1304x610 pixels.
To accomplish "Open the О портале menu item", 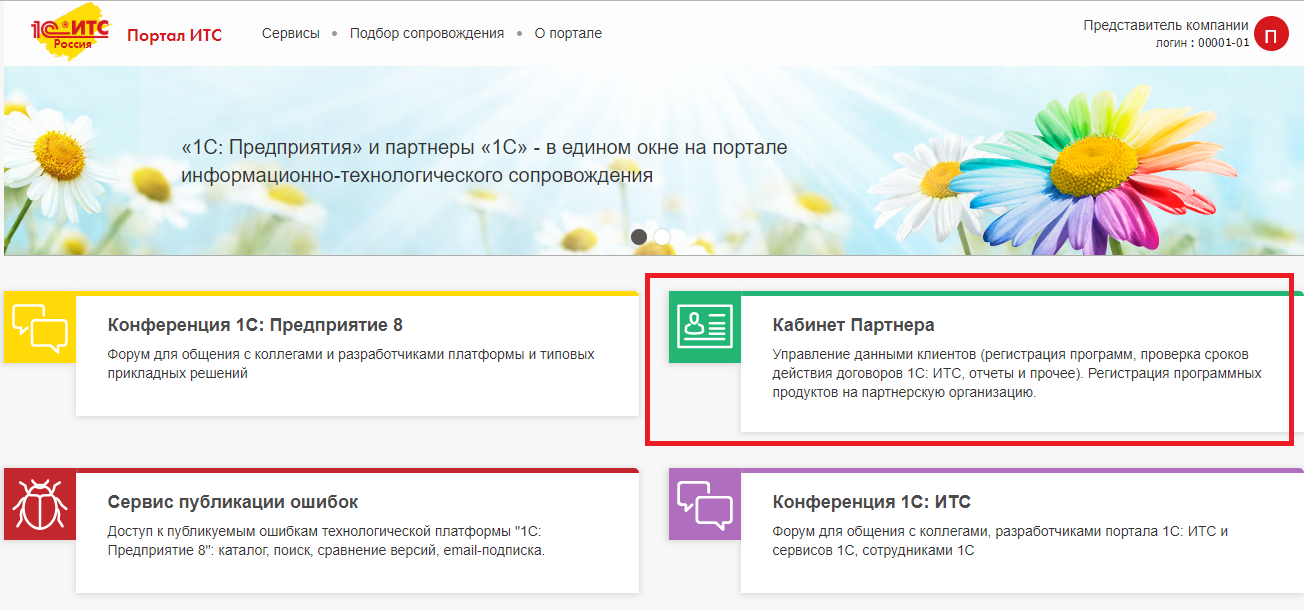I will (x=568, y=33).
